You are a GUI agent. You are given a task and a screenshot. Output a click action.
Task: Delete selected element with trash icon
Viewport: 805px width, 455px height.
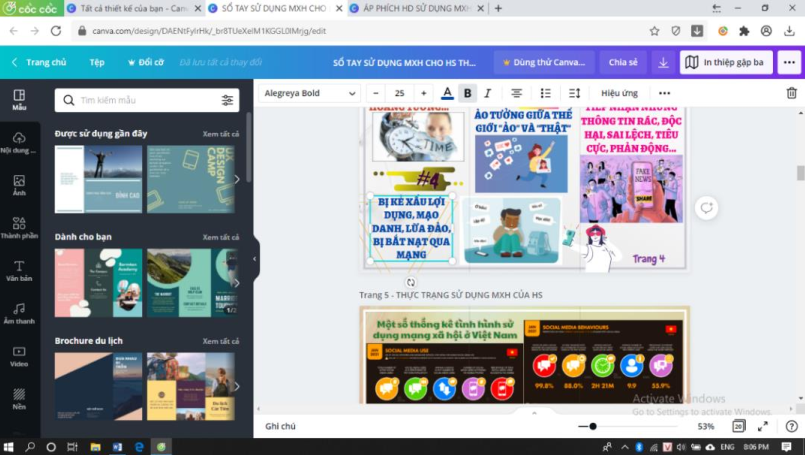[791, 93]
